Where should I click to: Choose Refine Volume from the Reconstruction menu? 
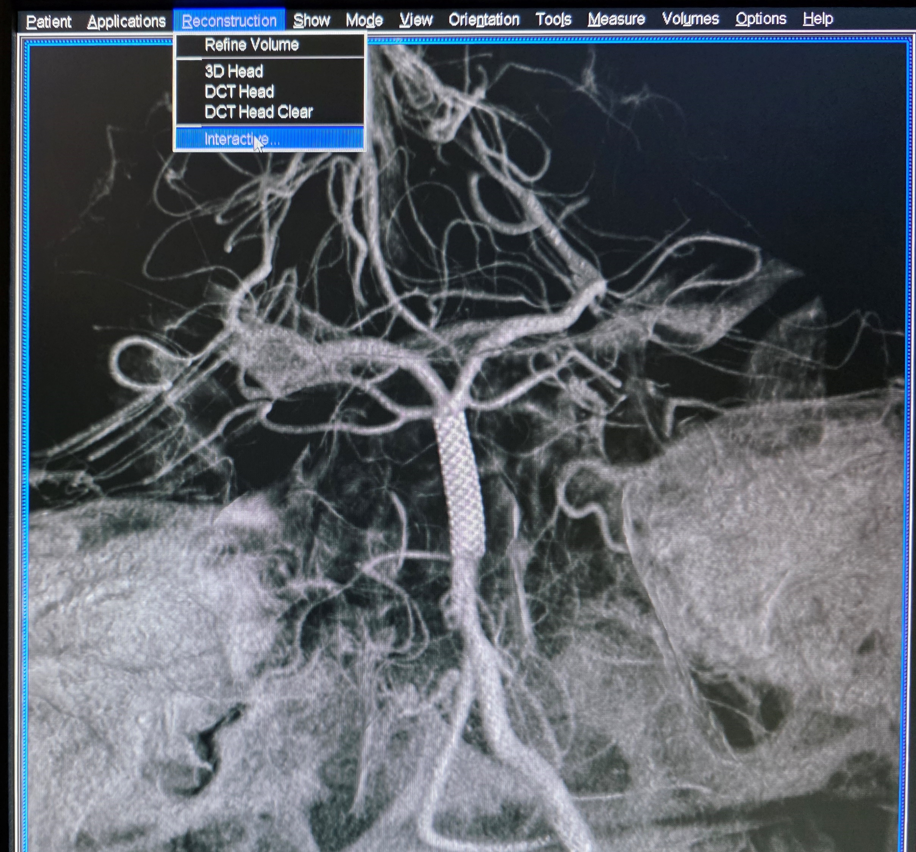251,45
